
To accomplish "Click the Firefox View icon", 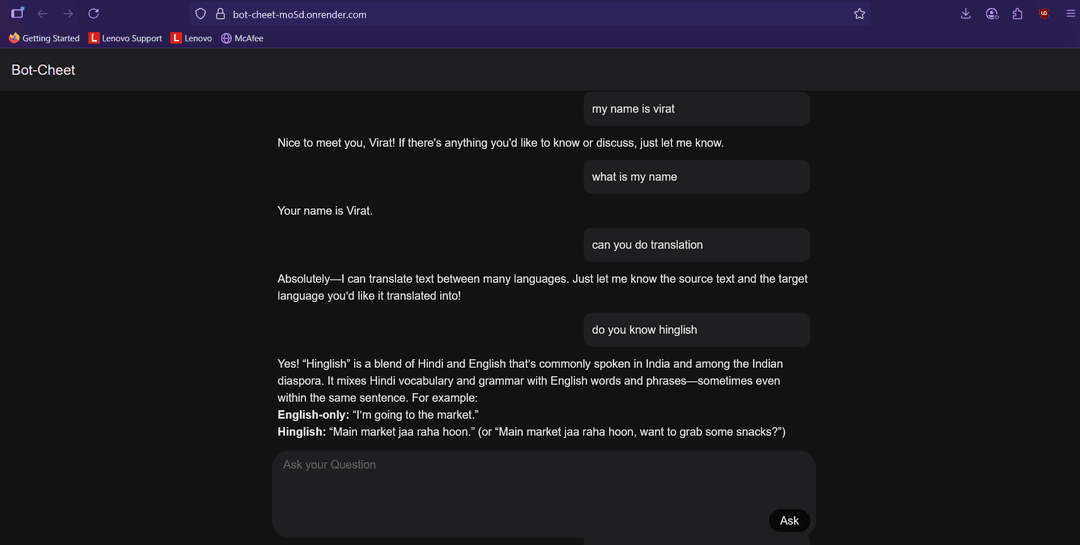I will (17, 14).
